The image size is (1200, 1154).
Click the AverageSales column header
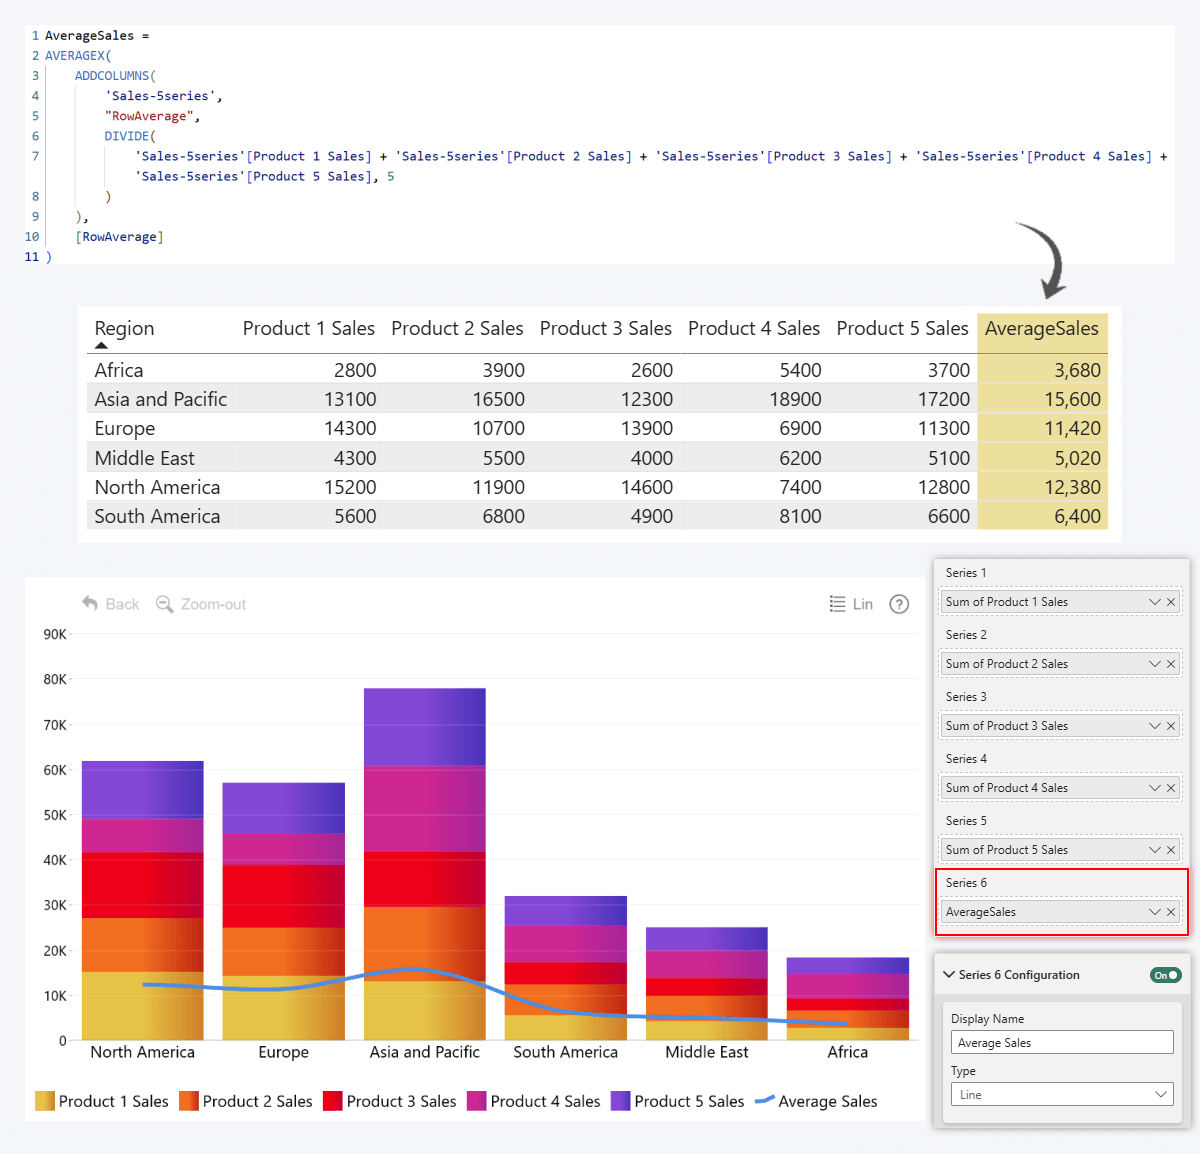1041,329
